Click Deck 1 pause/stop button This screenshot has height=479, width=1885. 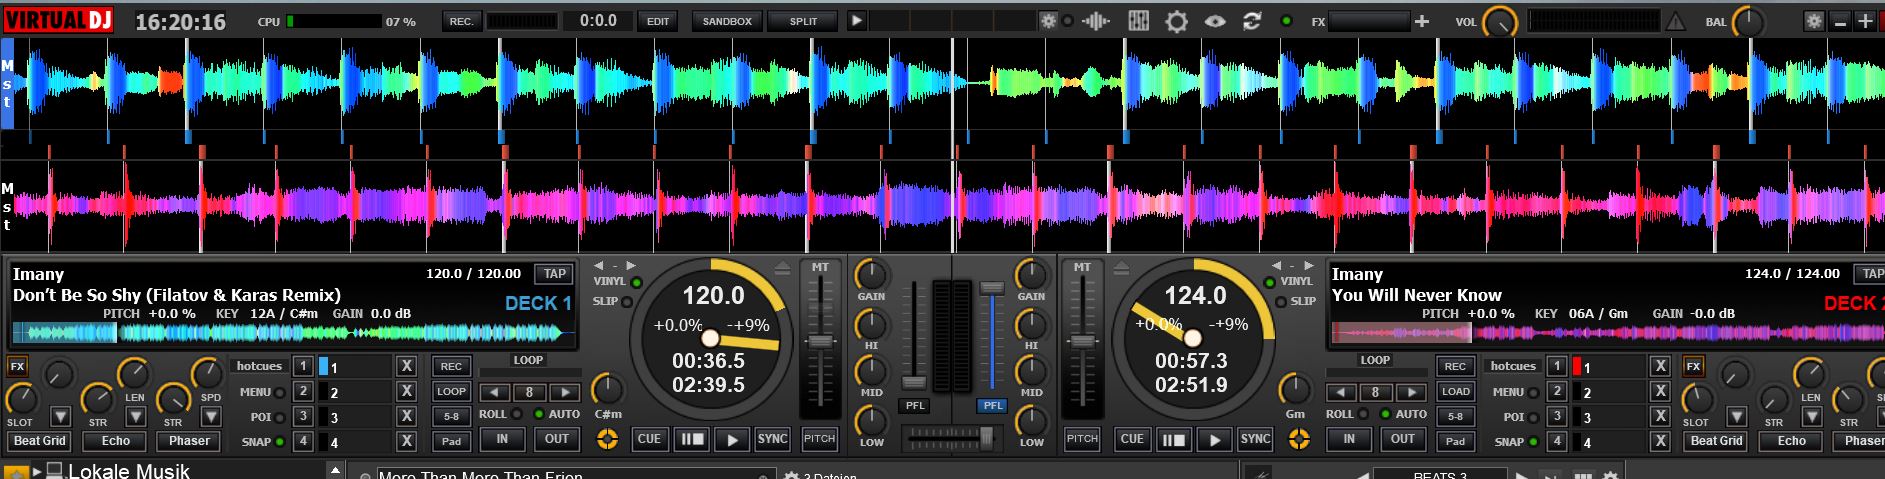(691, 439)
